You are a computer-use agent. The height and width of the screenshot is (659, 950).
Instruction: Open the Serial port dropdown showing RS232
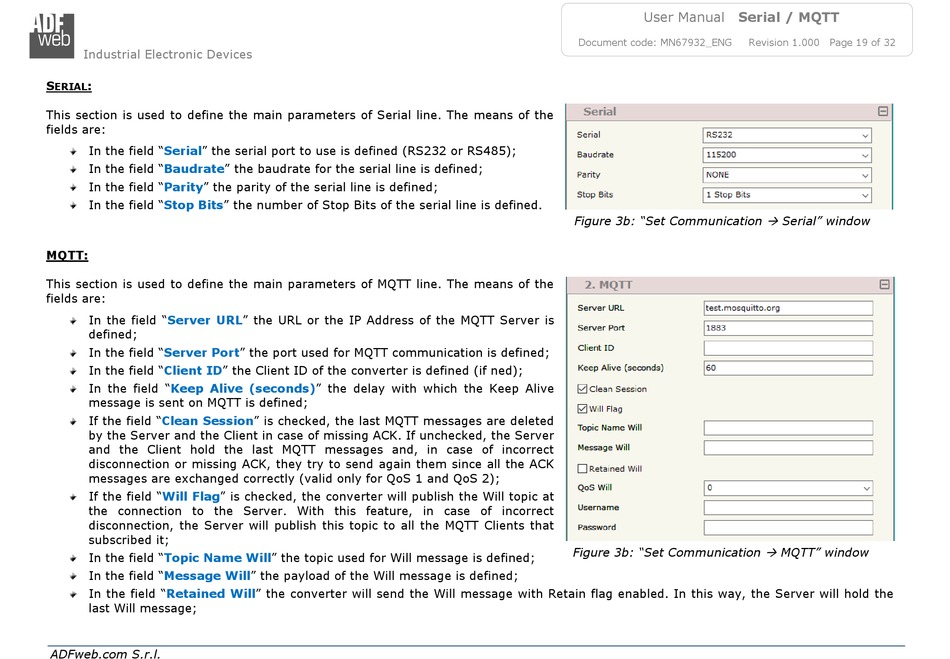(787, 135)
